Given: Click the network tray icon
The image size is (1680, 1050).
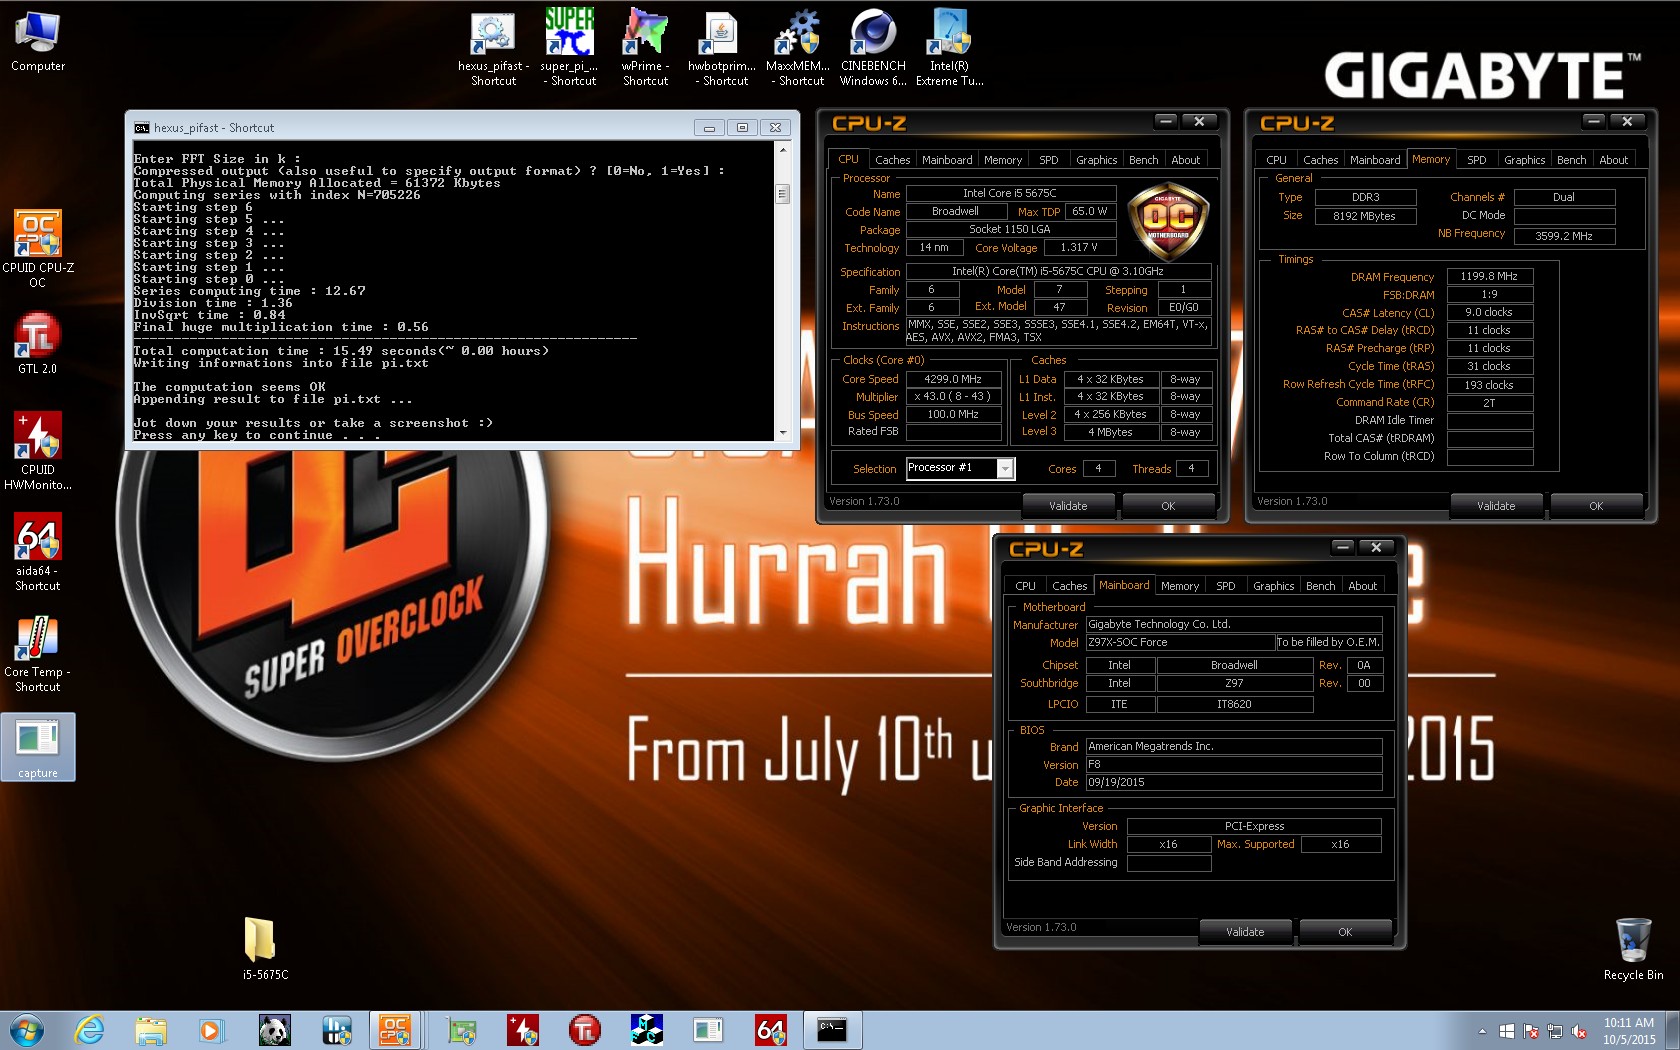Looking at the screenshot, I should tap(1554, 1031).
